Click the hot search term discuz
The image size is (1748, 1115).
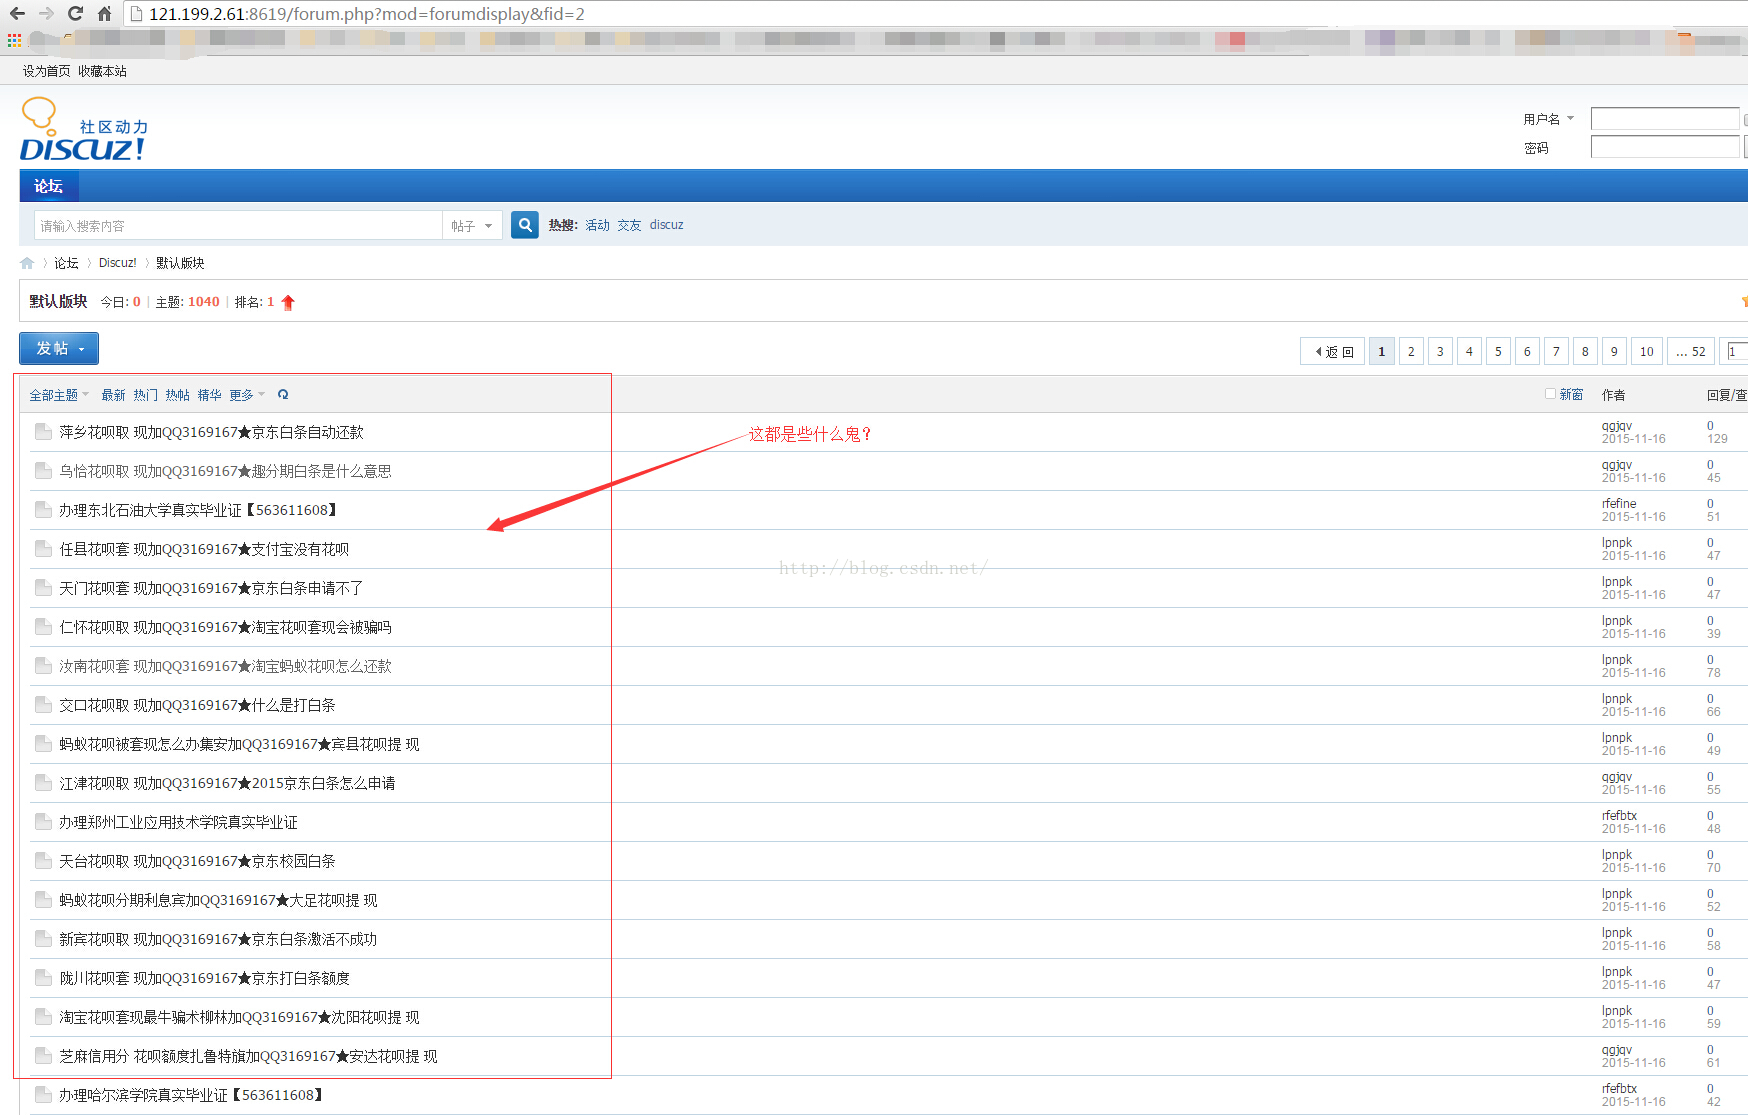click(x=667, y=225)
